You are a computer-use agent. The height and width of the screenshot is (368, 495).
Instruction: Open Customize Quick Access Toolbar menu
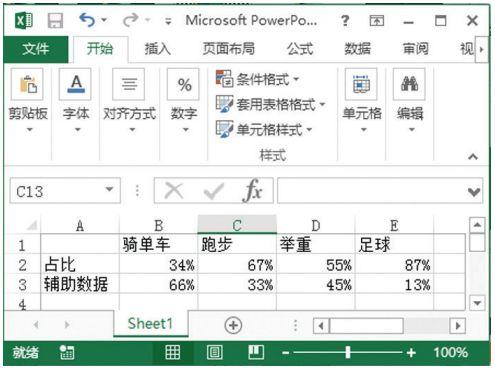coord(168,22)
